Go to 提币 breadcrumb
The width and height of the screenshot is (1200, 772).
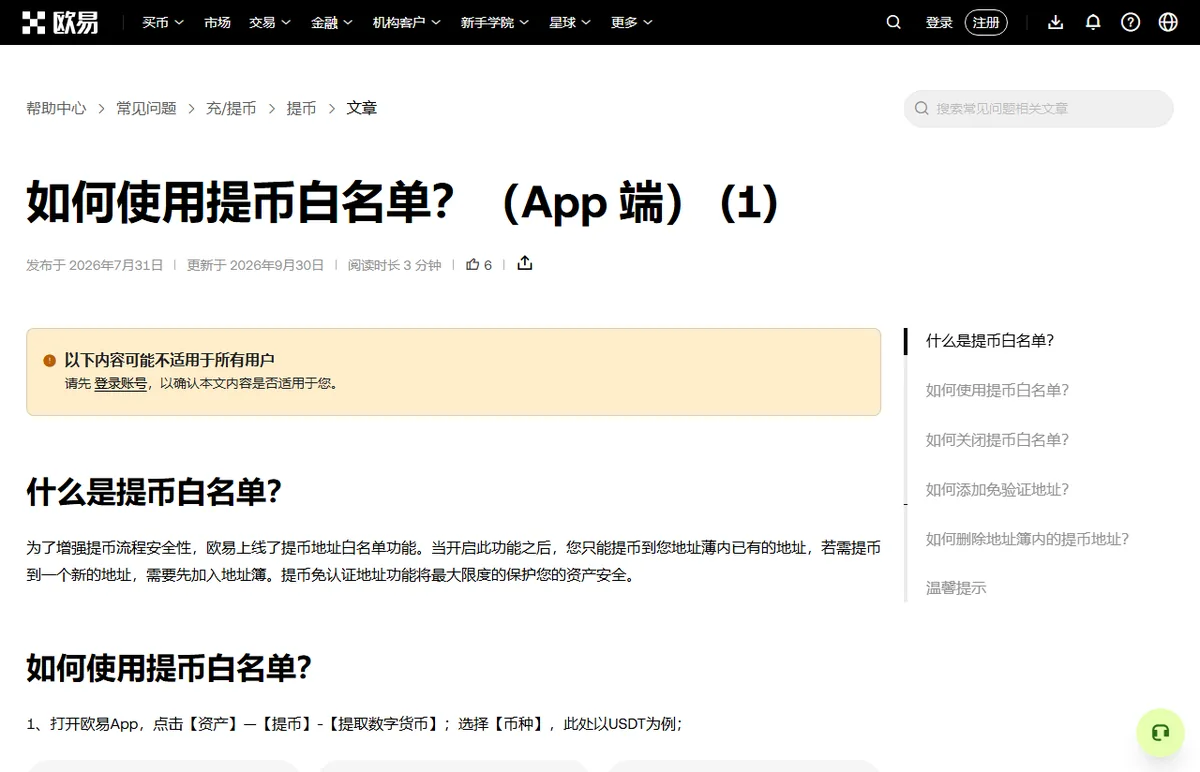[301, 108]
